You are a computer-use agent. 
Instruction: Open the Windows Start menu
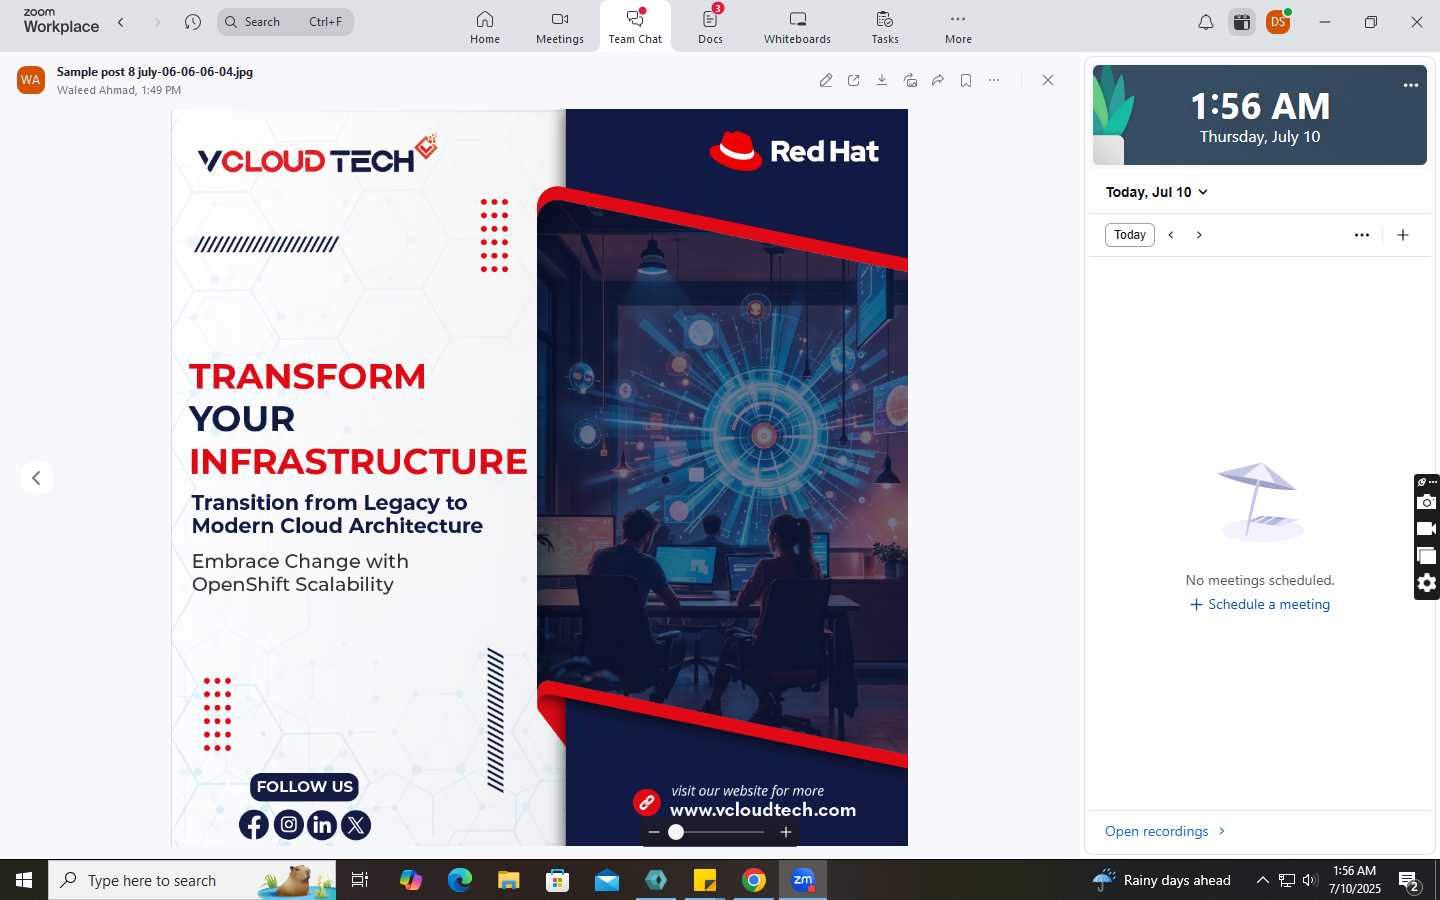(24, 880)
